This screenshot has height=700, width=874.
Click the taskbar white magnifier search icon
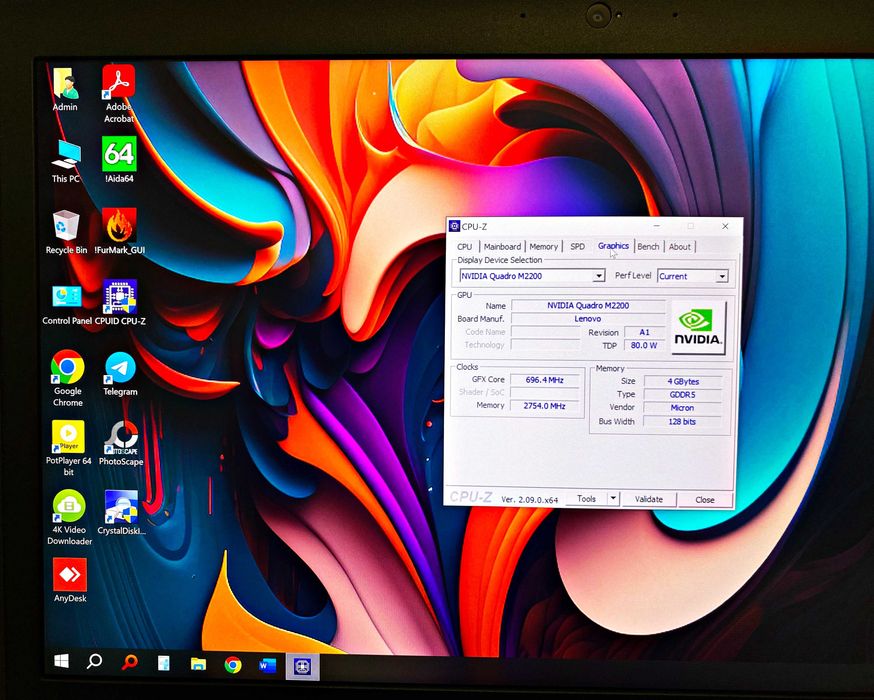[94, 662]
